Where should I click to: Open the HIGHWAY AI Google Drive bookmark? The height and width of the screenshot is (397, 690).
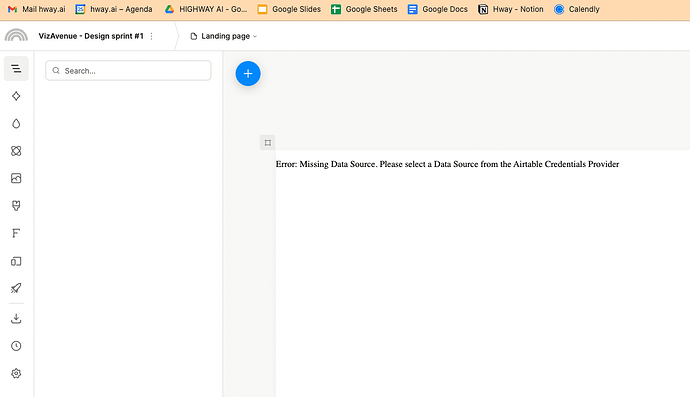206,9
